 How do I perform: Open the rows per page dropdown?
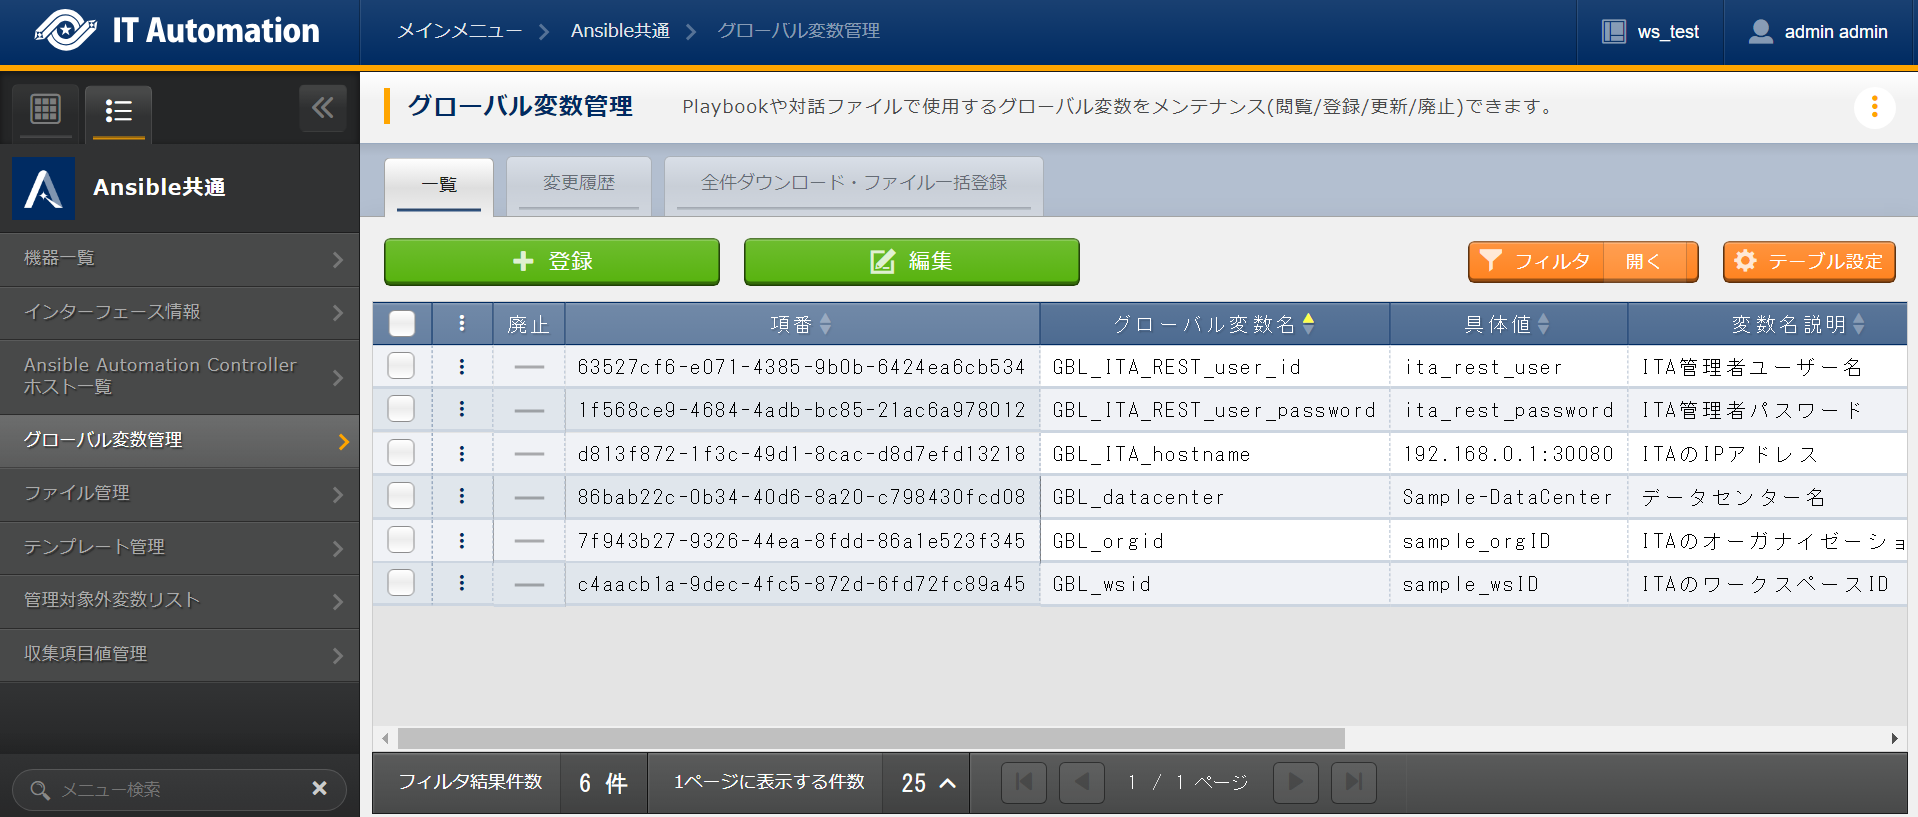pos(928,783)
